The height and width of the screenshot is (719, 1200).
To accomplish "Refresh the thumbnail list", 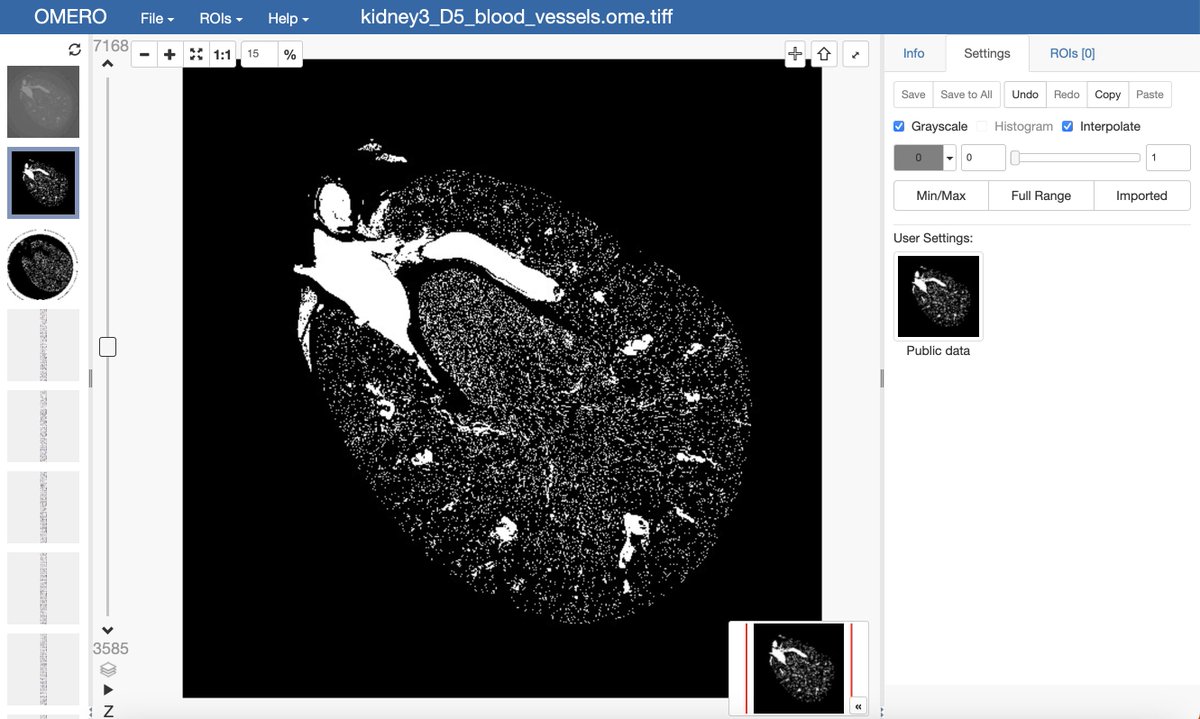I will (x=74, y=49).
